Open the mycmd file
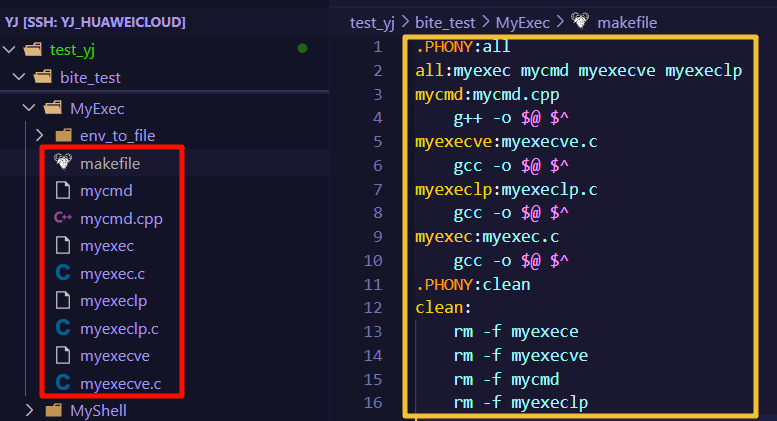Screen dimensions: 777x421 (x=106, y=191)
